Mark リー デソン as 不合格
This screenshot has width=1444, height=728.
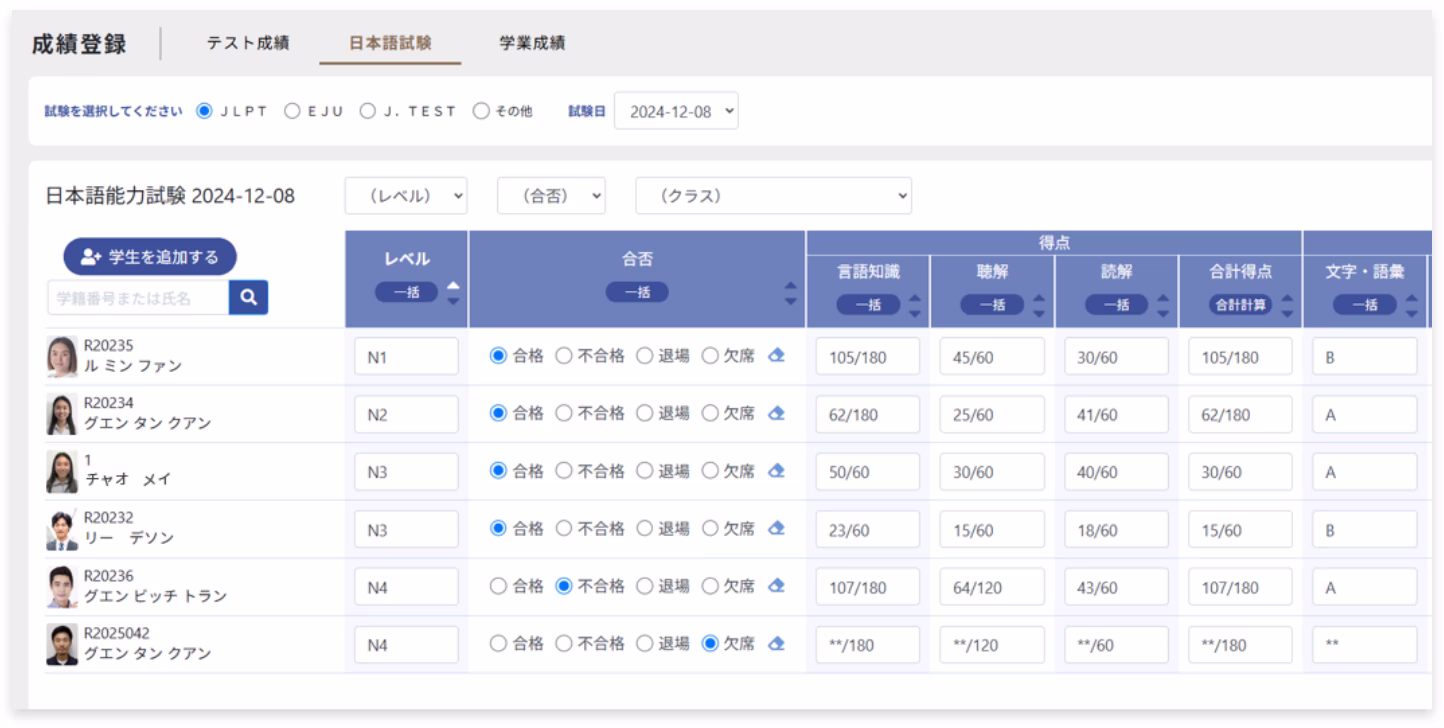tap(563, 529)
